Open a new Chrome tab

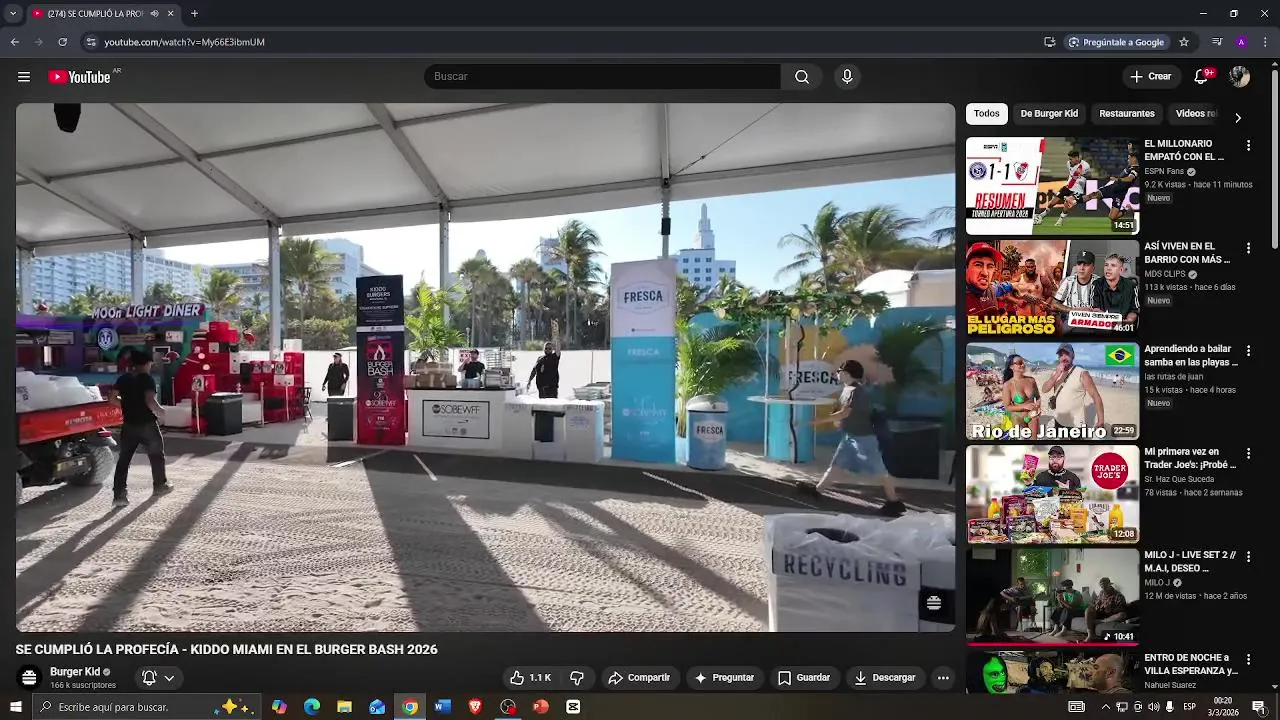194,14
